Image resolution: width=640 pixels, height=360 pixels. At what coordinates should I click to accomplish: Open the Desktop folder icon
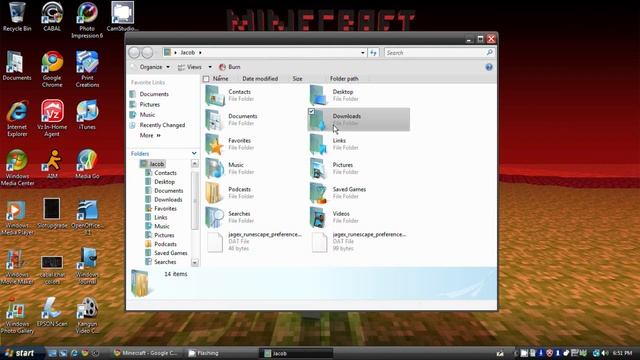[319, 95]
